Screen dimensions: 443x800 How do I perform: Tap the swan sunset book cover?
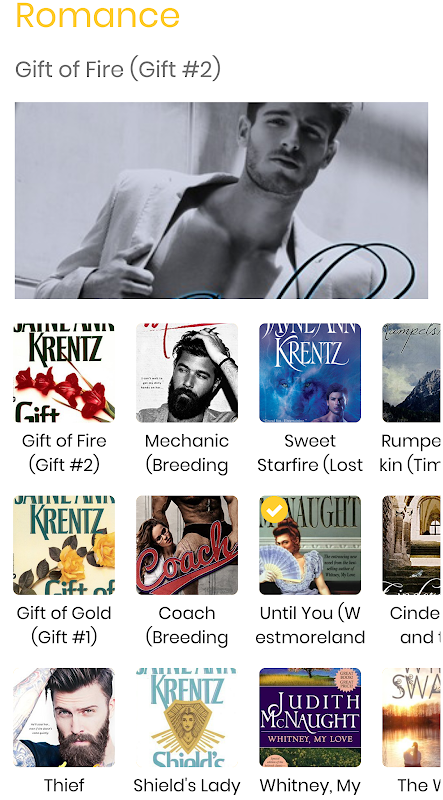point(412,717)
